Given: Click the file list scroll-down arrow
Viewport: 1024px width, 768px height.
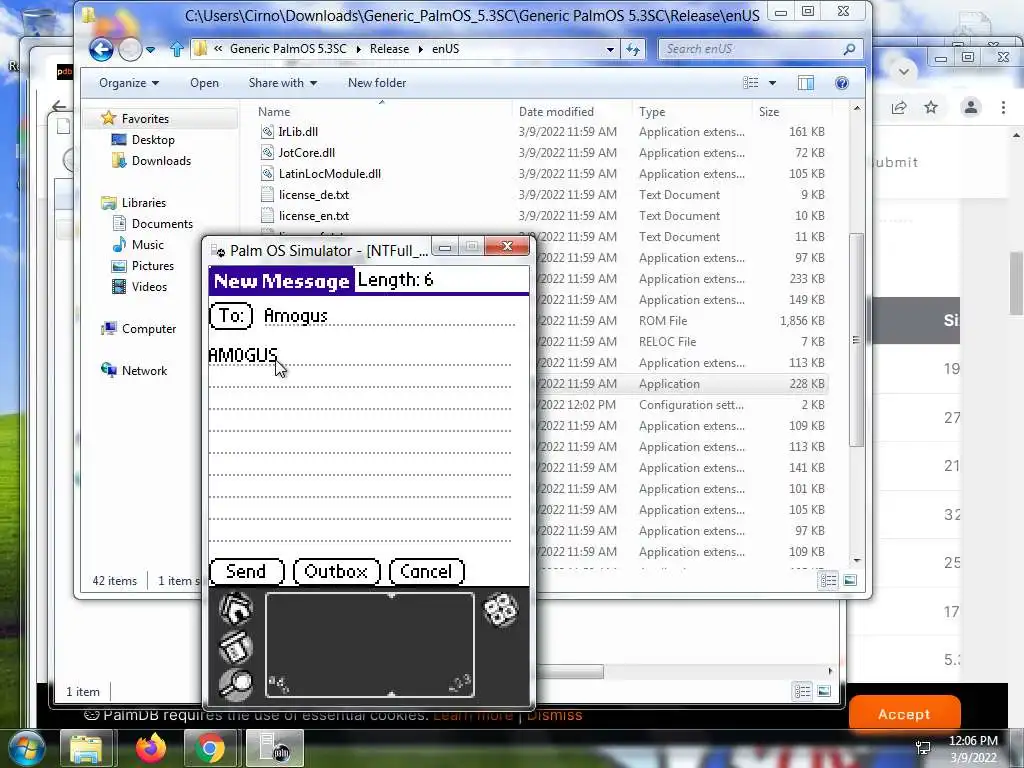Looking at the screenshot, I should click(857, 560).
